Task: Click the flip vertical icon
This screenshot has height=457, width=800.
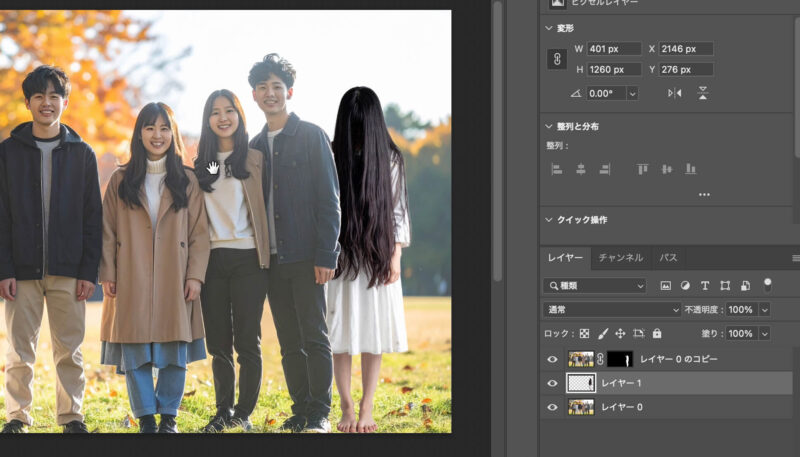Action: click(703, 93)
